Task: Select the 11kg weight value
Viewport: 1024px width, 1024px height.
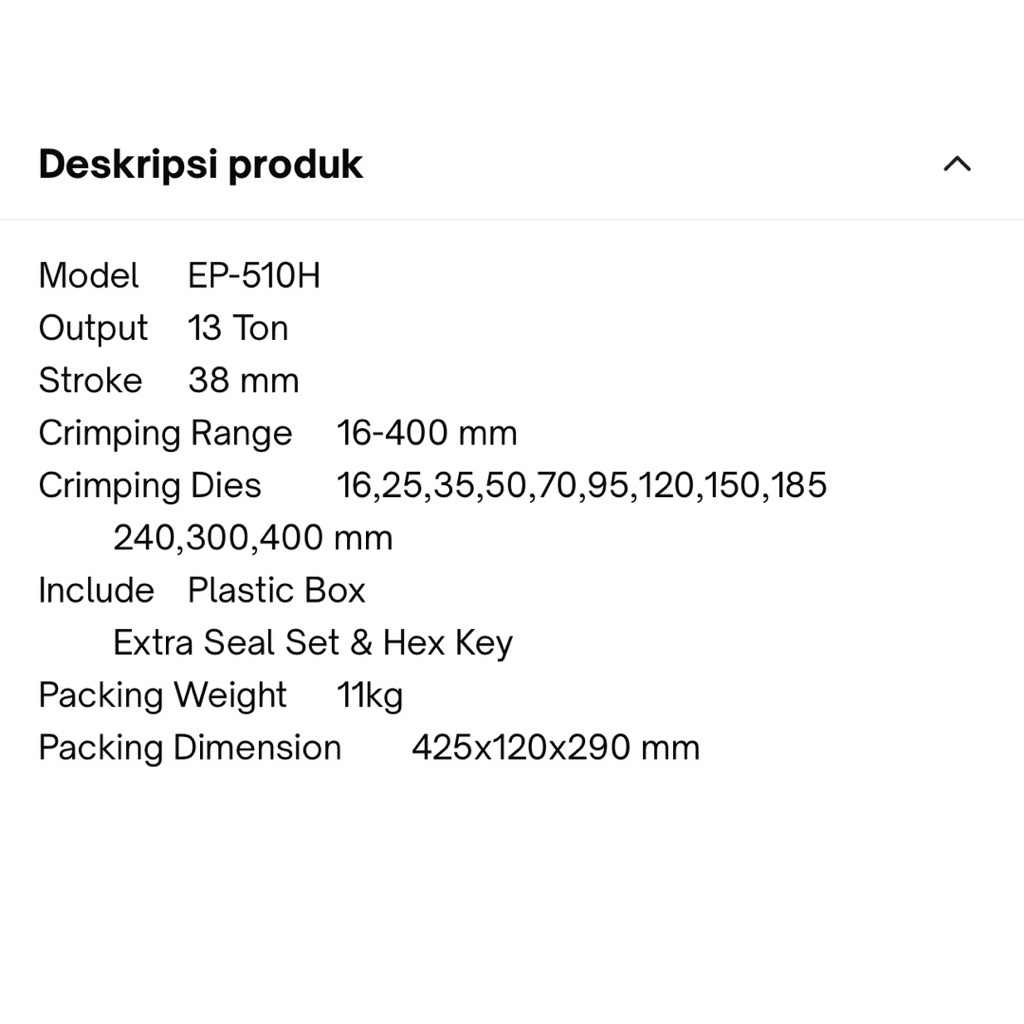Action: coord(370,695)
